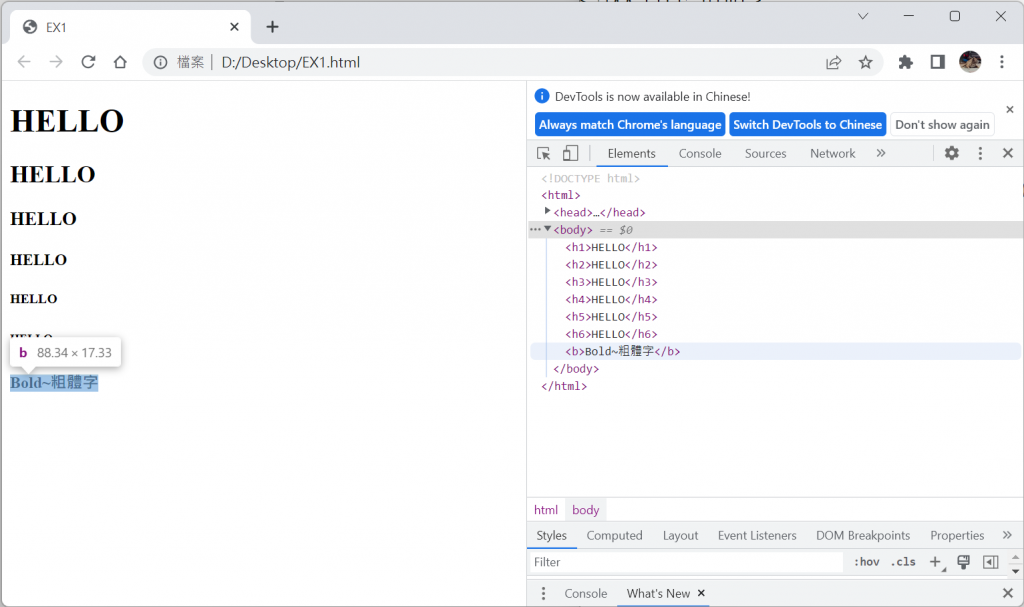Open Chrome's three-dot menu

pos(1002,62)
